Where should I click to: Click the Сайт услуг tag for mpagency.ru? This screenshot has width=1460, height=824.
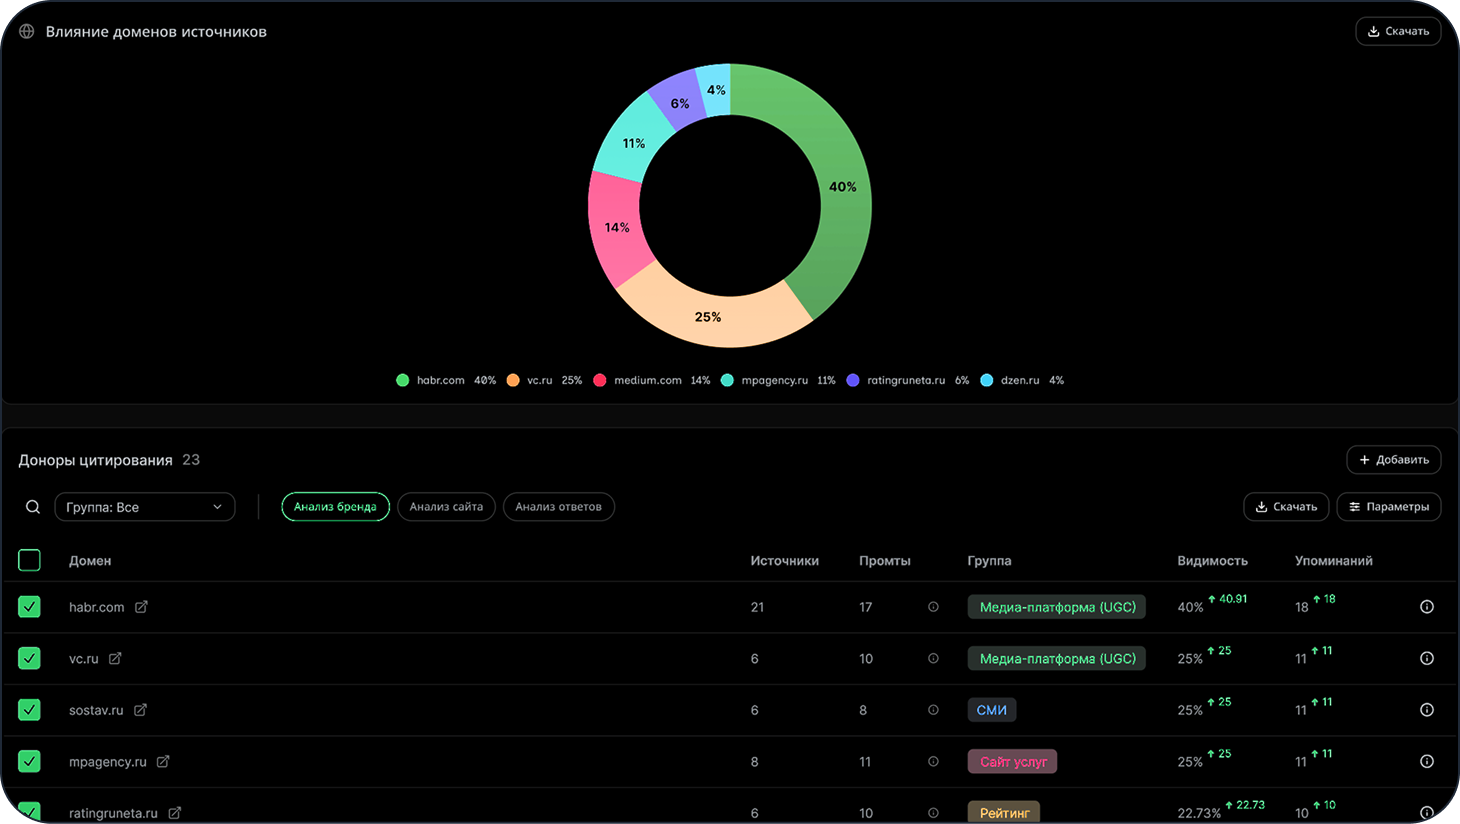(x=1013, y=762)
